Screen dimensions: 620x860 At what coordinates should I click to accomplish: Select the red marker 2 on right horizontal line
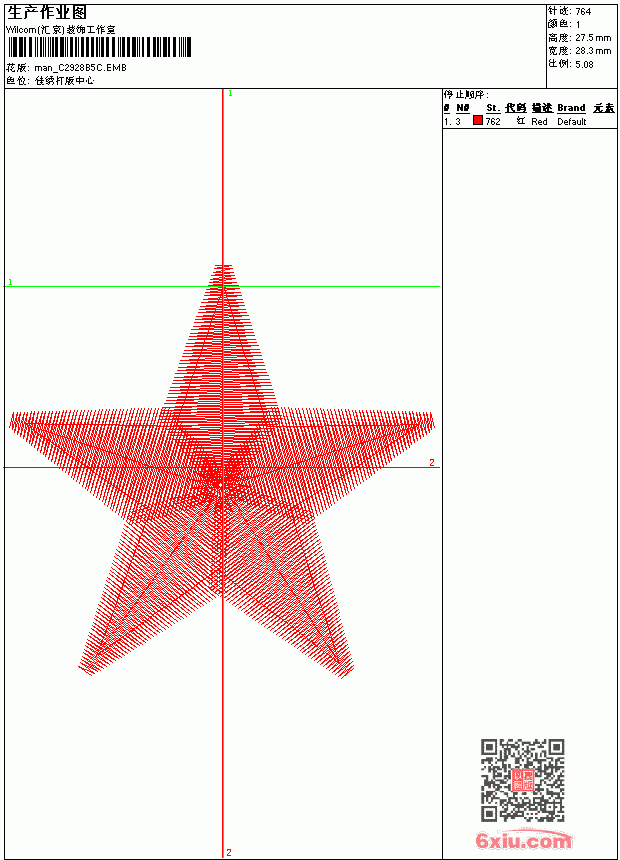pos(432,462)
